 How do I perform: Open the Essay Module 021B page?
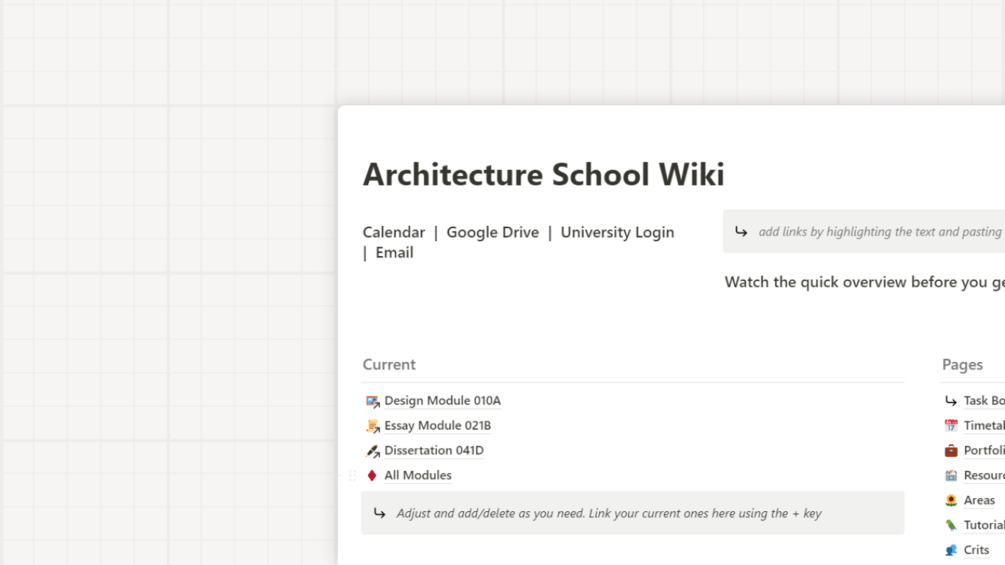point(437,426)
